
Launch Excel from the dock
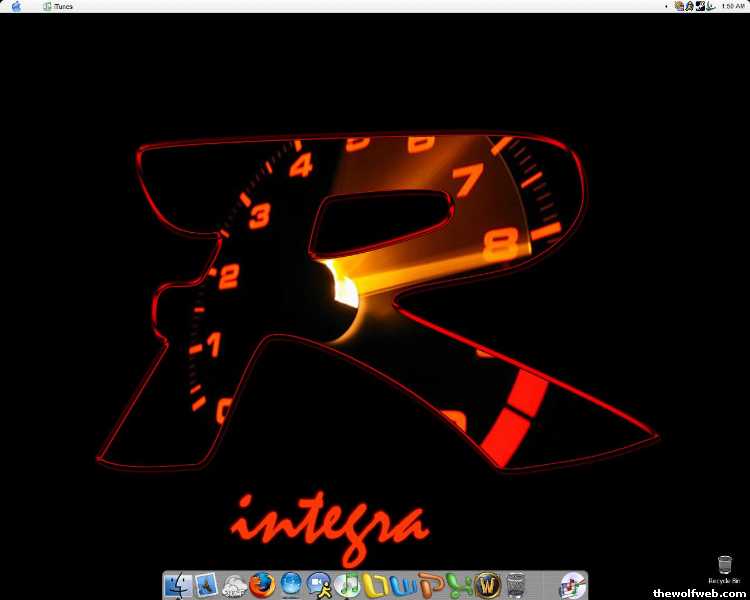pos(458,586)
